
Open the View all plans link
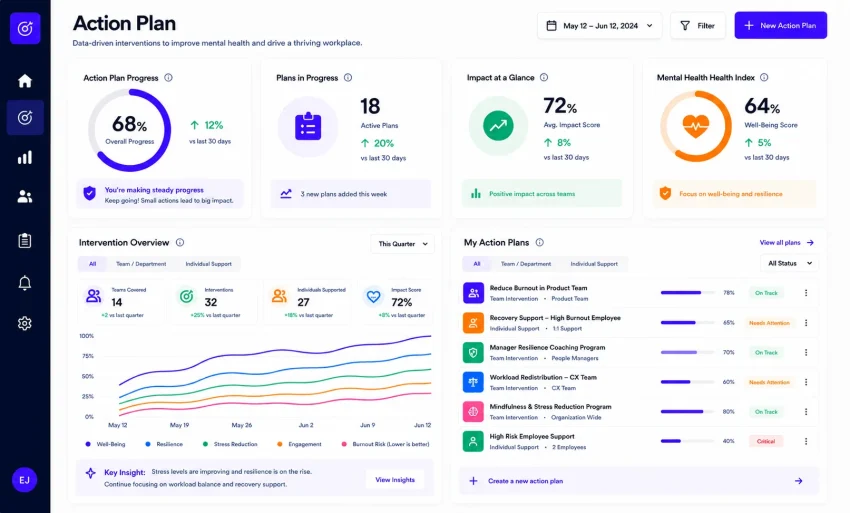[x=787, y=242]
